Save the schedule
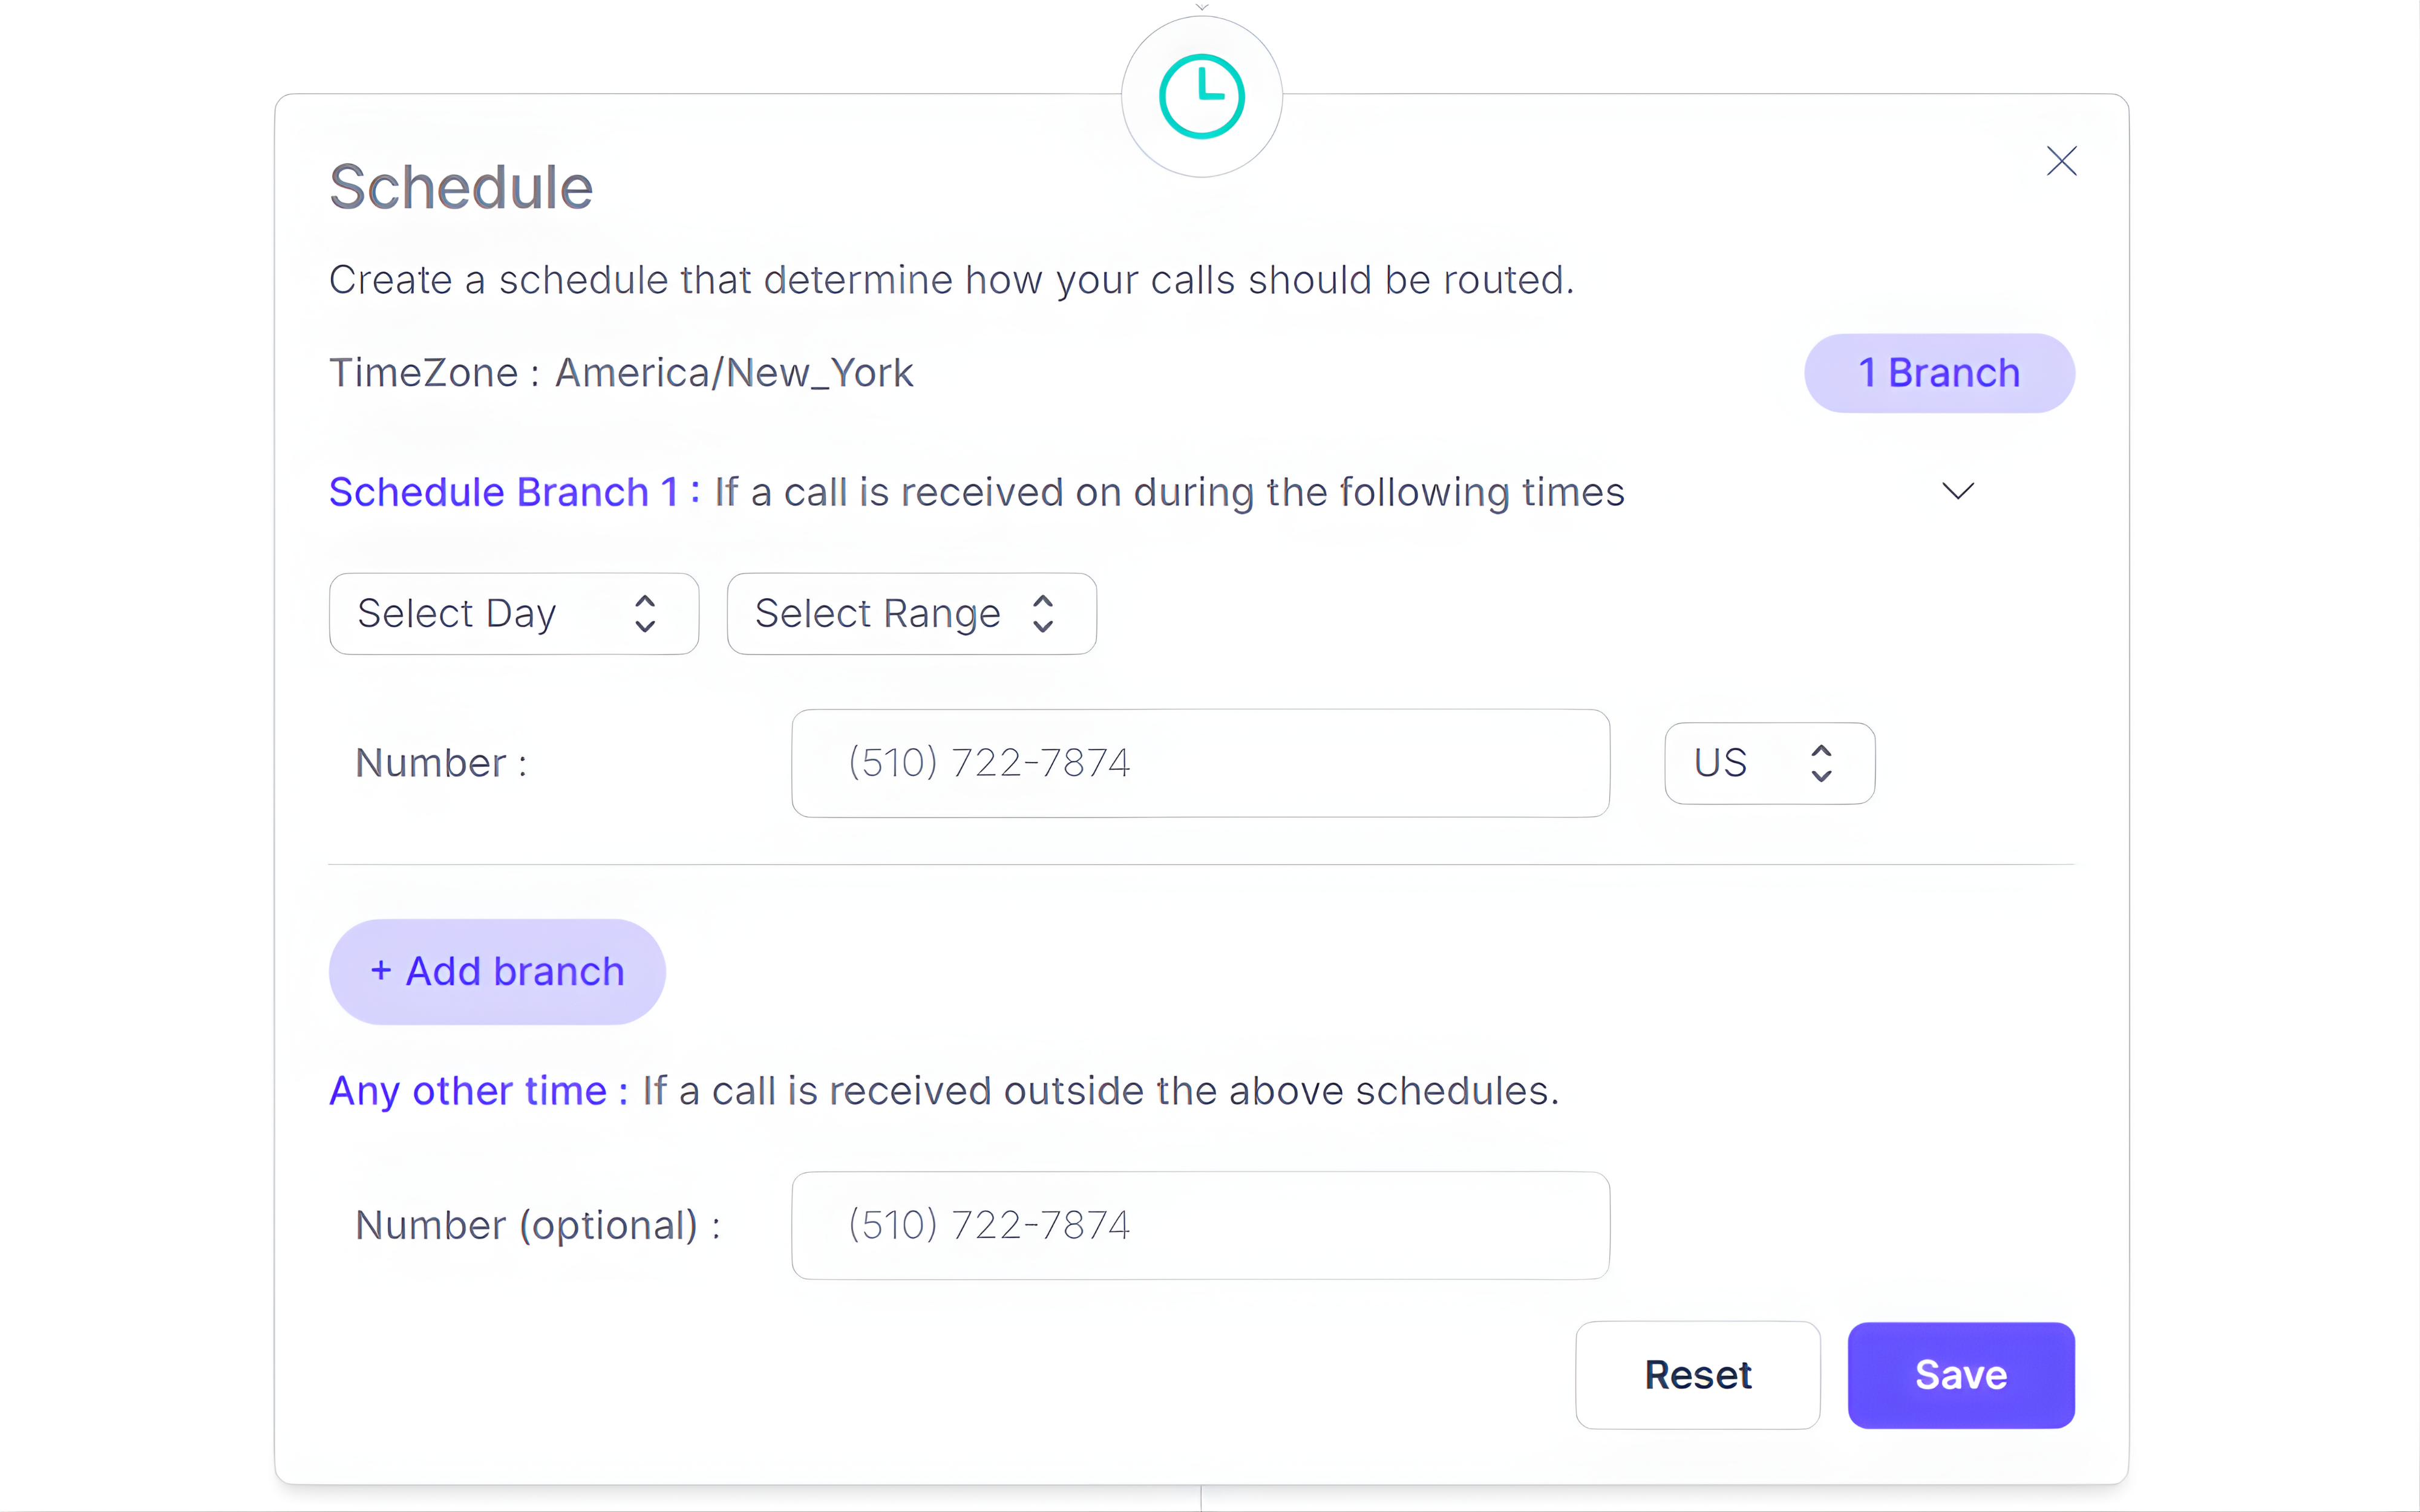Viewport: 2420px width, 1512px height. 1960,1375
